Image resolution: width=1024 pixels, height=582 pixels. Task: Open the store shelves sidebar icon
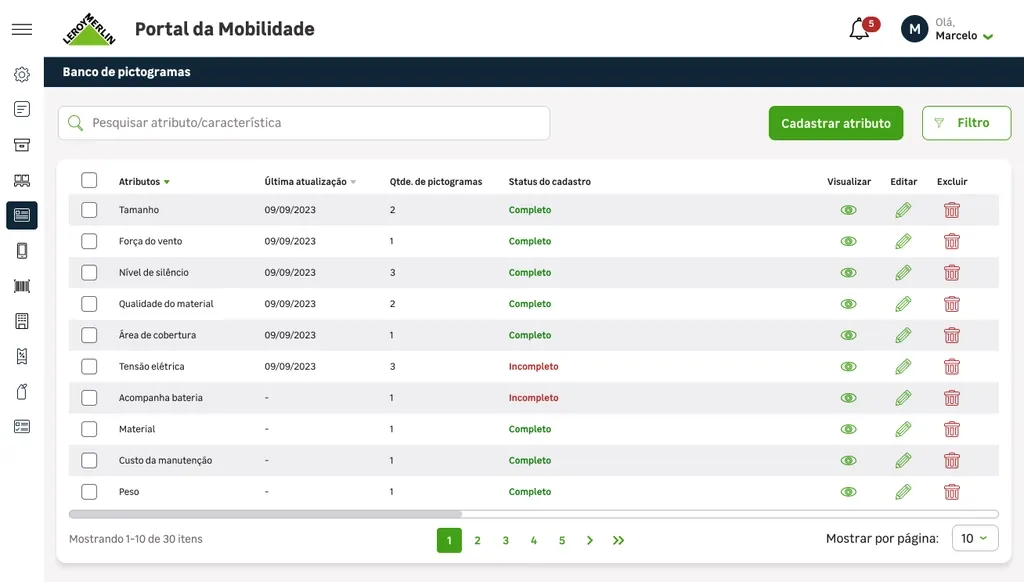(22, 180)
